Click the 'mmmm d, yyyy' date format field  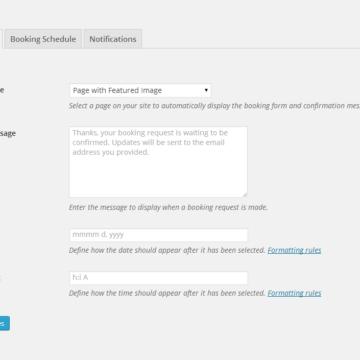(x=158, y=235)
